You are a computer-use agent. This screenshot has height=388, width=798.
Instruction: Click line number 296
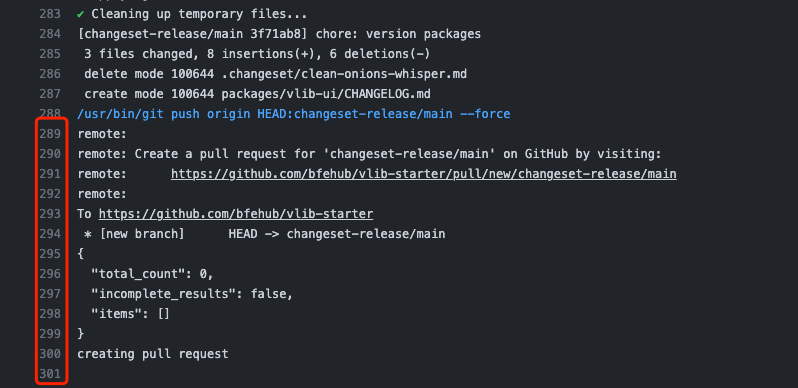pos(50,274)
